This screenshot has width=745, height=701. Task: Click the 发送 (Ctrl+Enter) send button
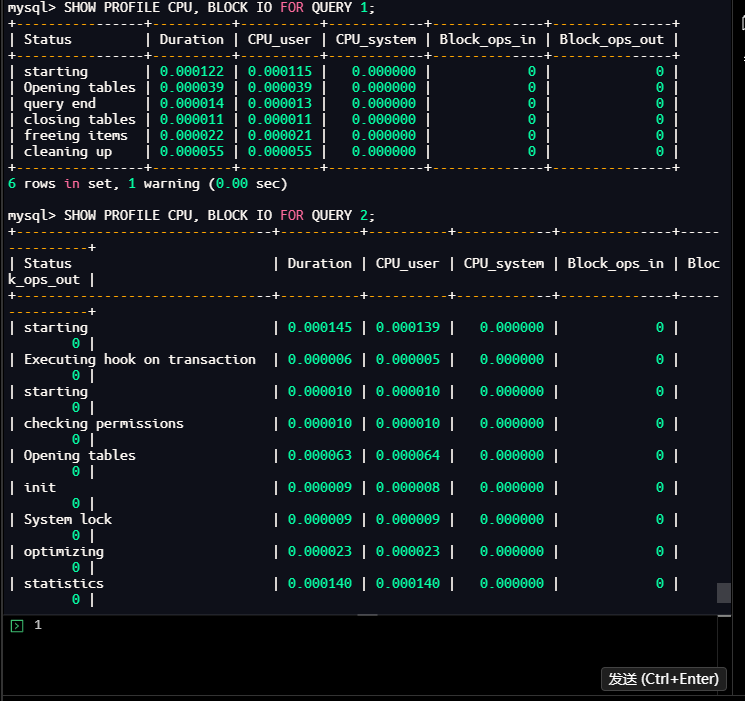[663, 679]
